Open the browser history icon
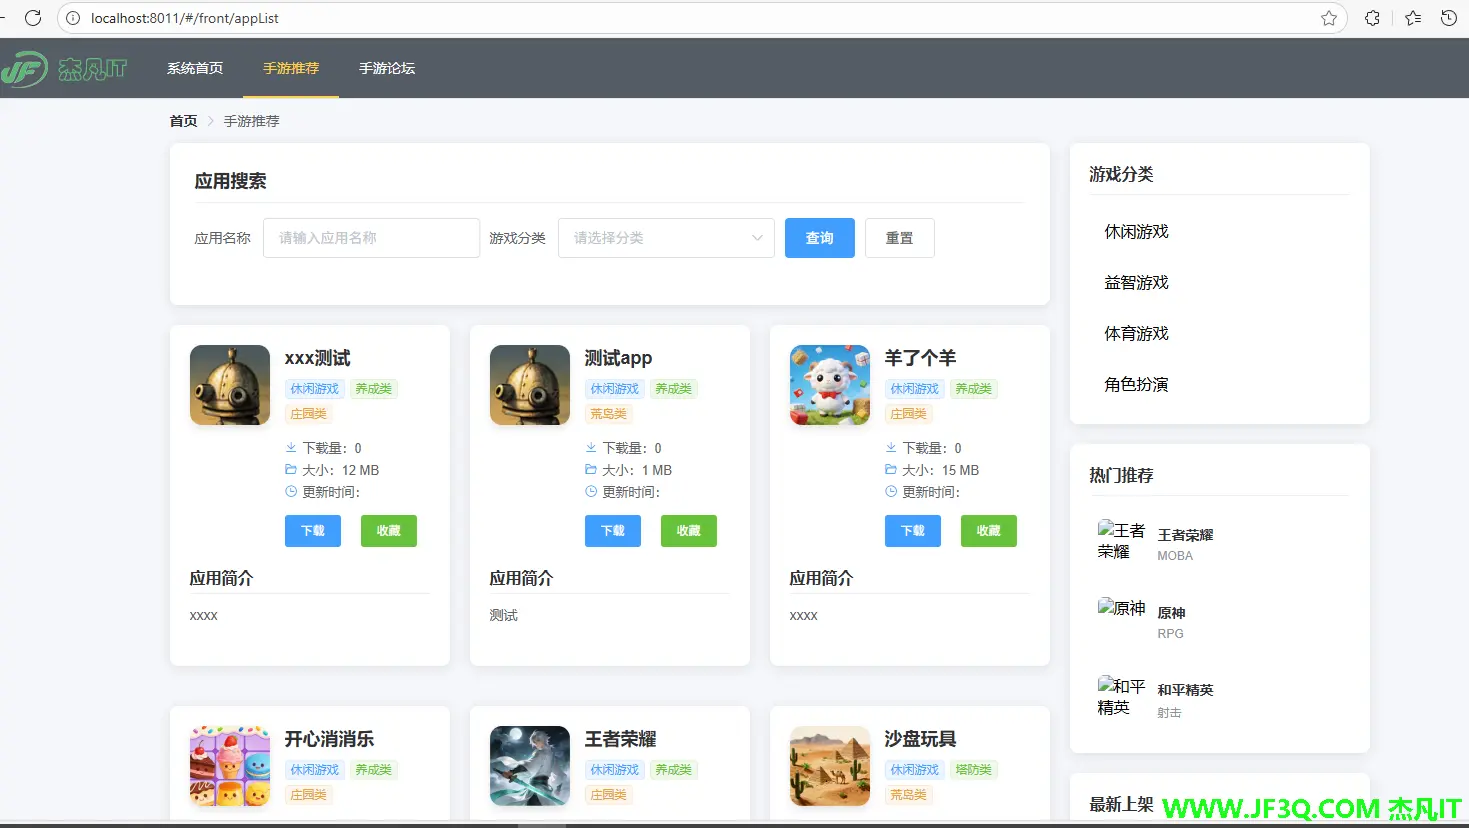The height and width of the screenshot is (828, 1469). [x=1448, y=17]
